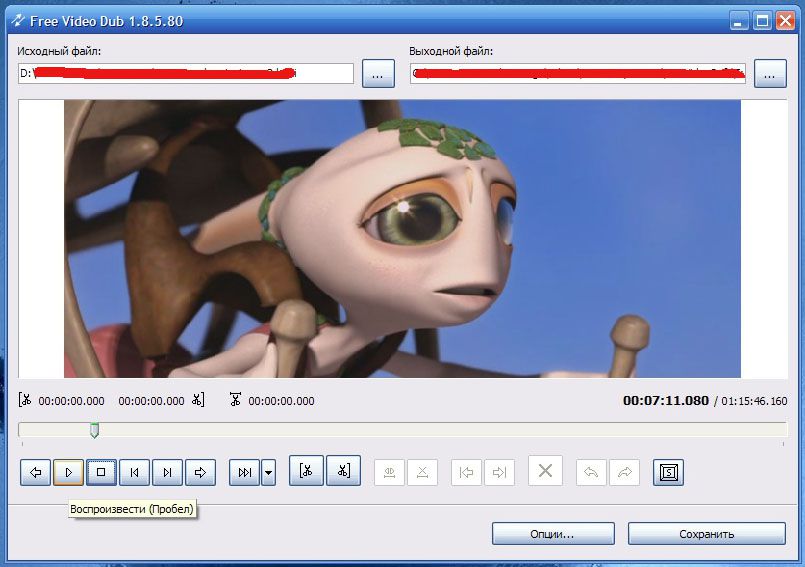Jump to previous frame button
This screenshot has height=567, width=805.
tap(134, 472)
